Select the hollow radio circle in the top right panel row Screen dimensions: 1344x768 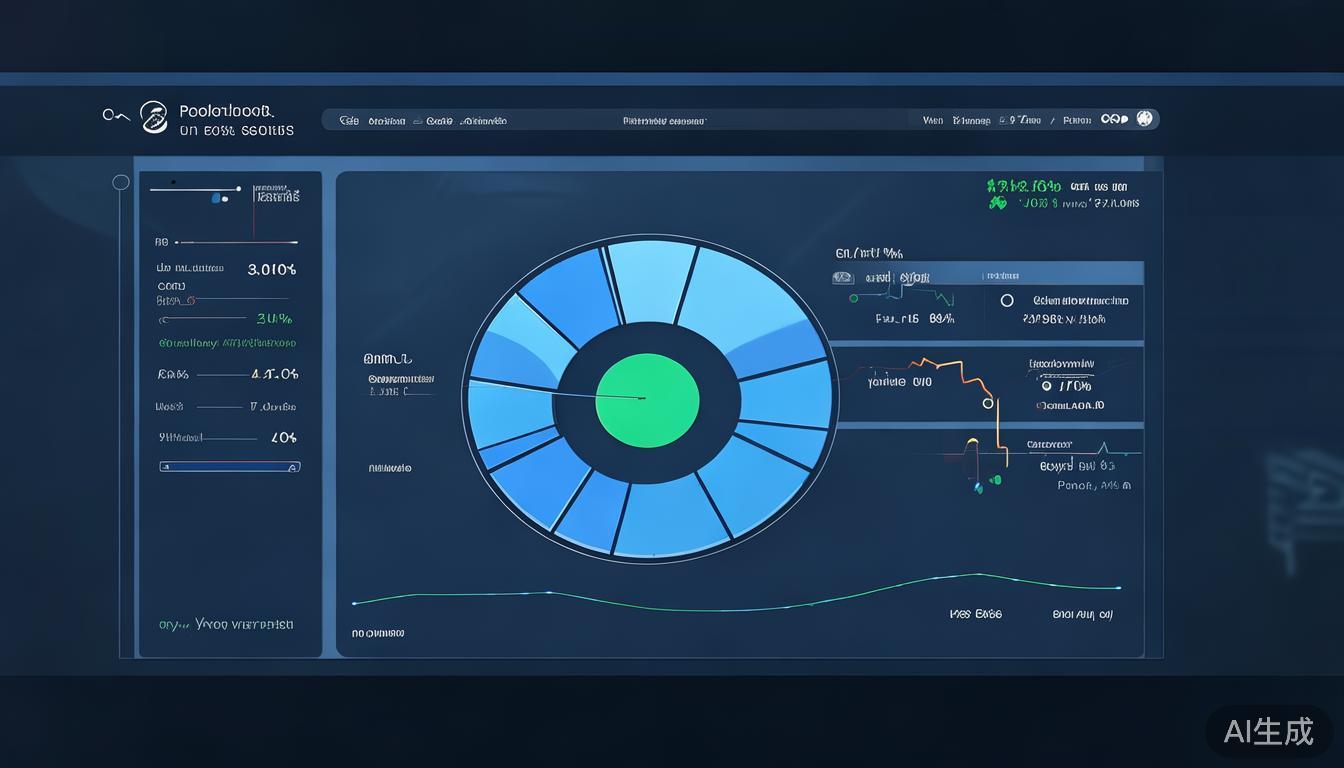tap(1007, 300)
